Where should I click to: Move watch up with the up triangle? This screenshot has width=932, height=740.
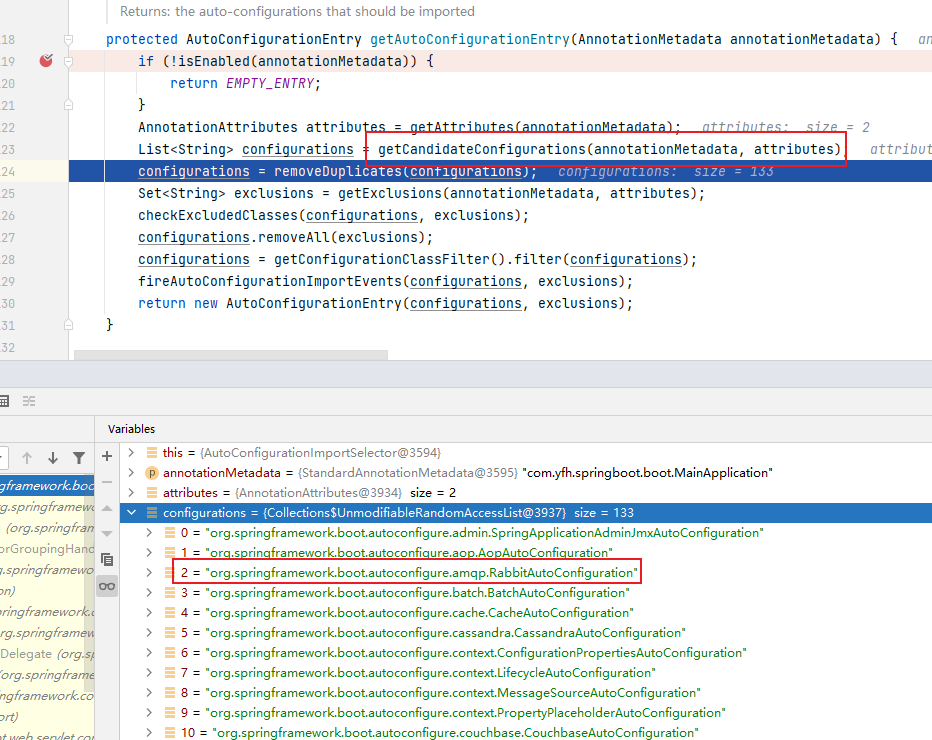(107, 508)
